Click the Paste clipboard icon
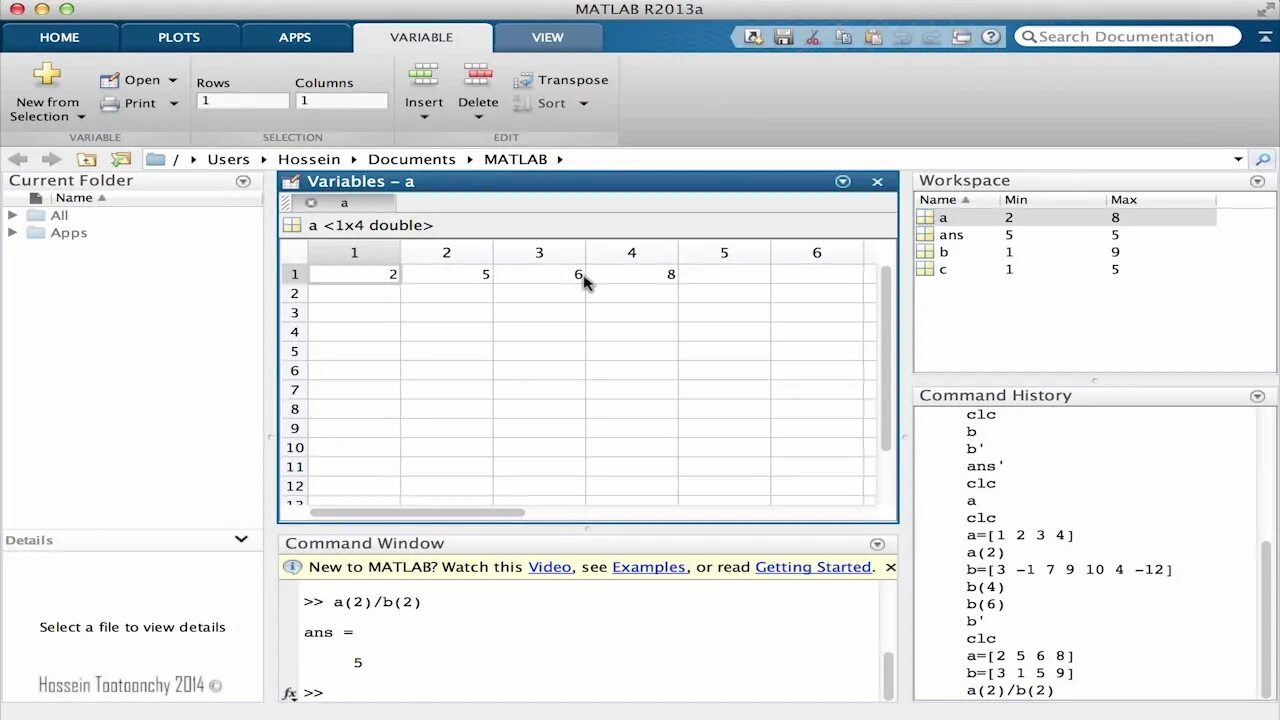 click(x=873, y=37)
